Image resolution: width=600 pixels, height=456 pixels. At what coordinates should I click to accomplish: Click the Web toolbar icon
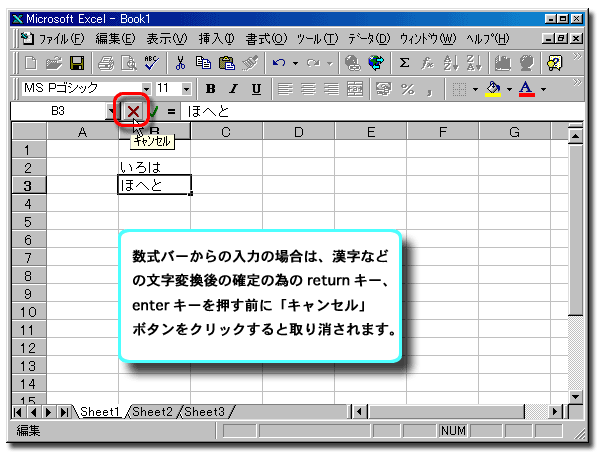(x=376, y=63)
